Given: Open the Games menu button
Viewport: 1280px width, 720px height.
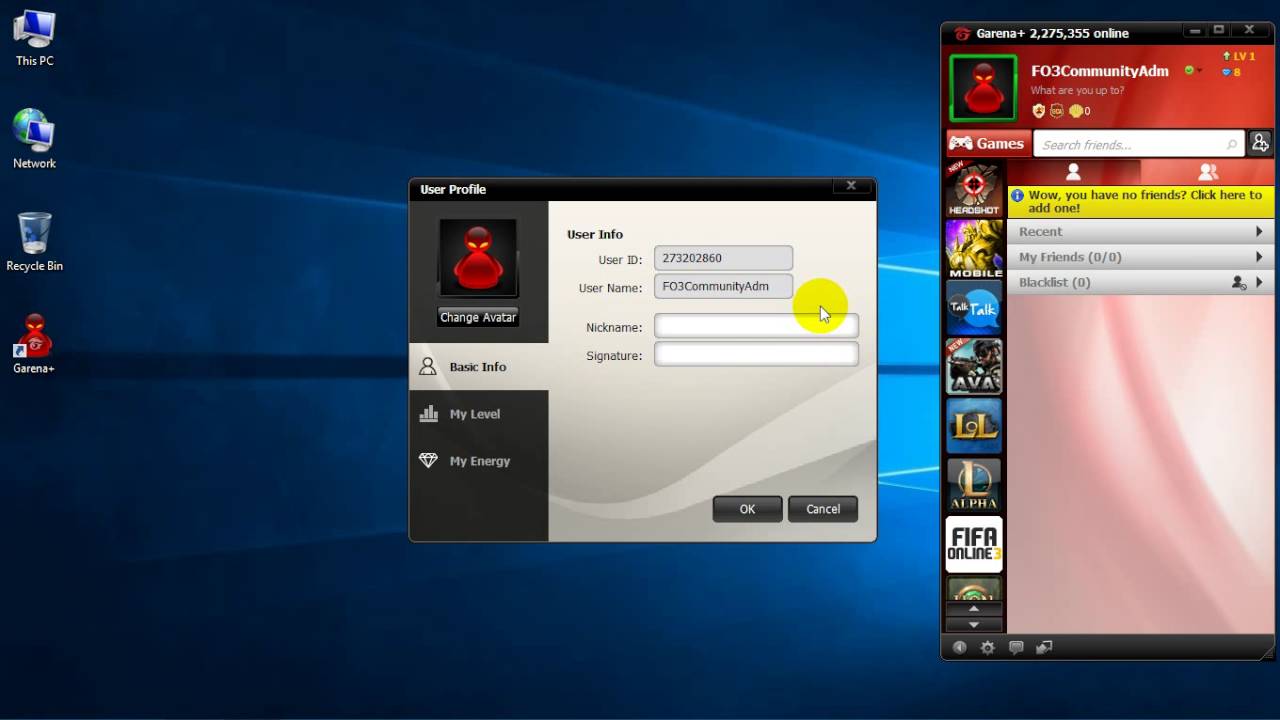Looking at the screenshot, I should [x=988, y=143].
